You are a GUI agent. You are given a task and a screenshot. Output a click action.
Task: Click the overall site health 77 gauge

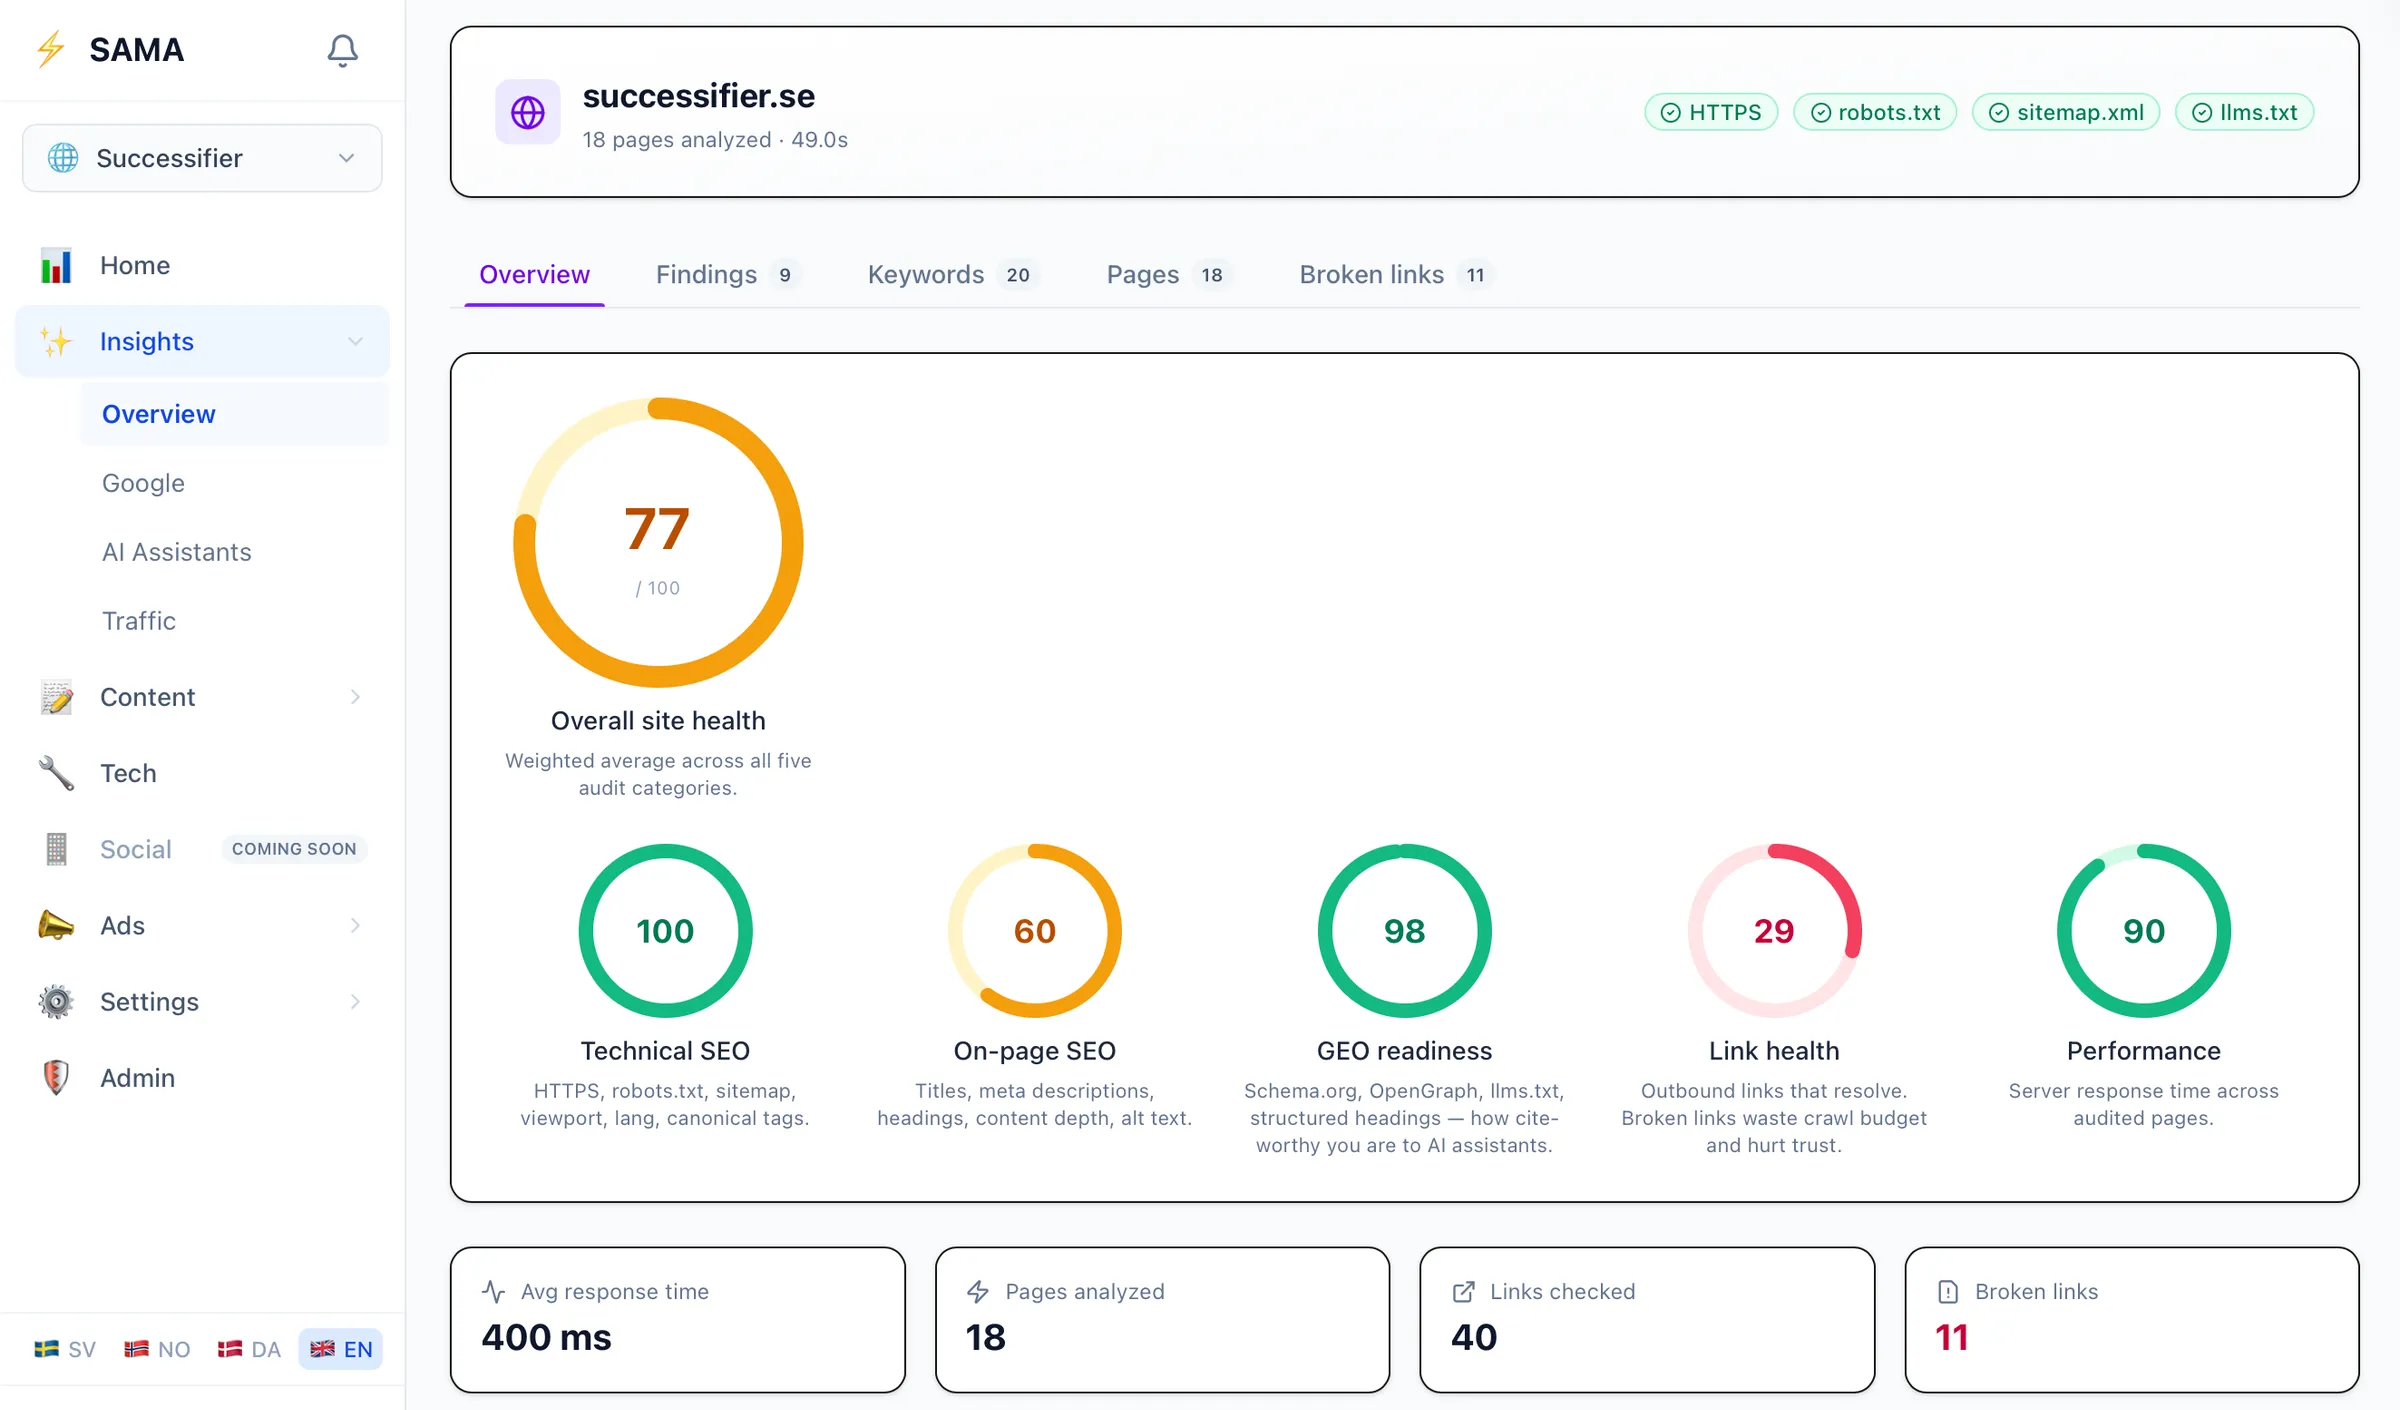tap(658, 542)
